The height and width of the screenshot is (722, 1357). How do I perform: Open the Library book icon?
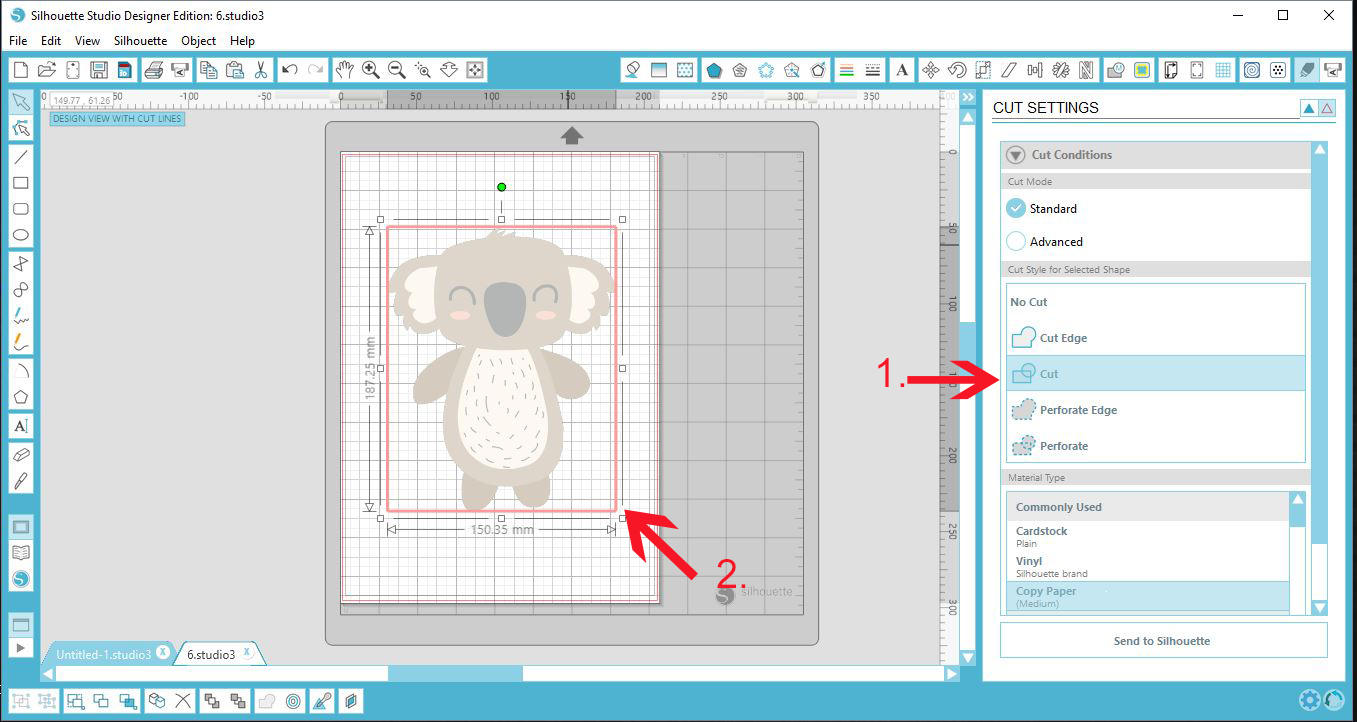(x=20, y=552)
